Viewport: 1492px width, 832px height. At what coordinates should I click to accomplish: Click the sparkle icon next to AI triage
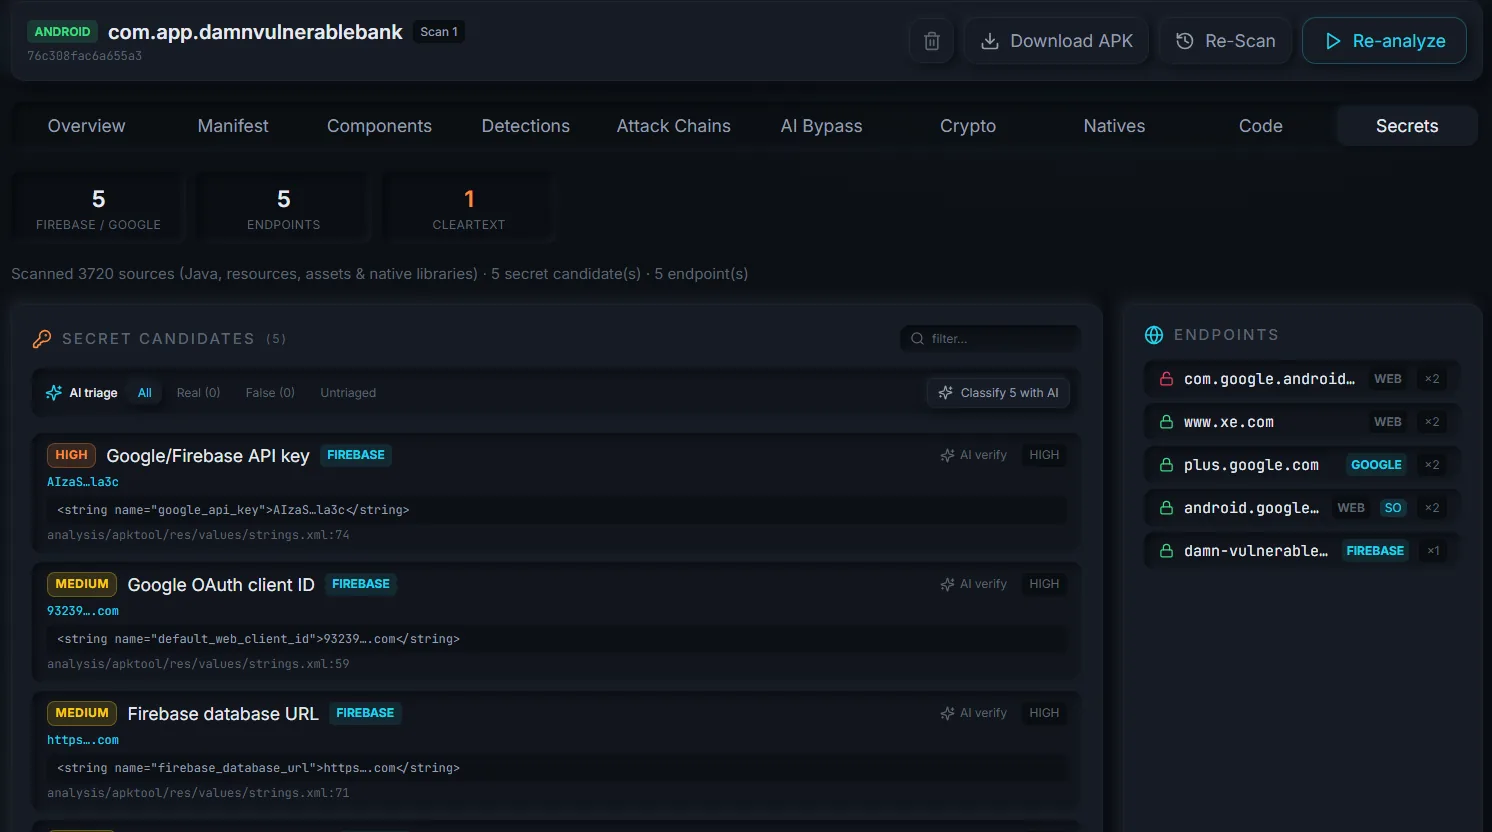[x=54, y=393]
